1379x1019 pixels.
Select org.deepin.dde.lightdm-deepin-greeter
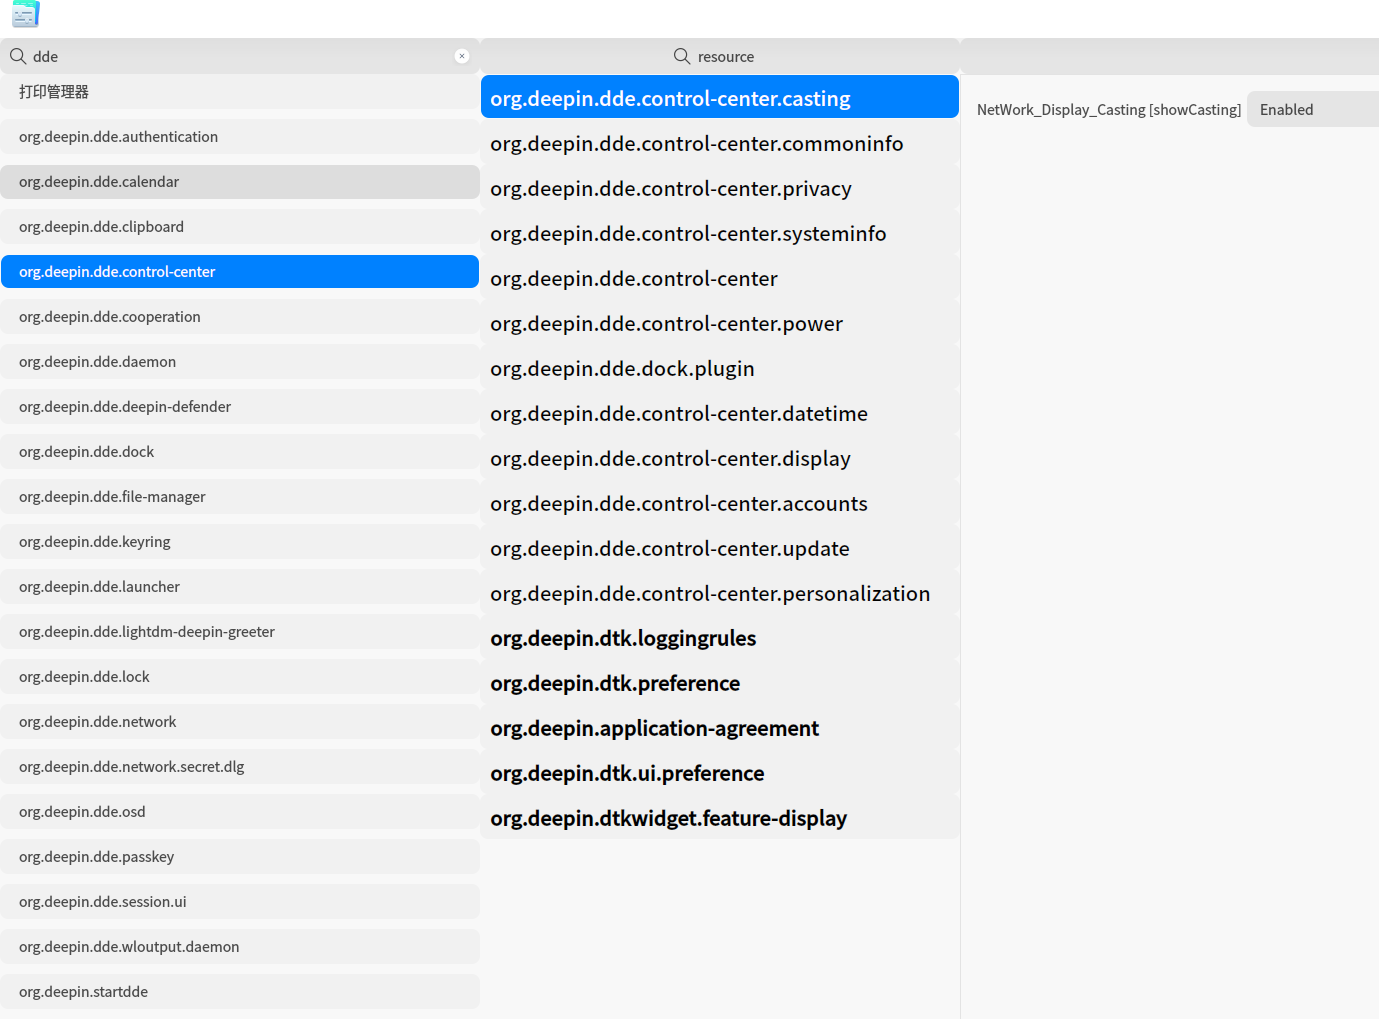pos(240,632)
